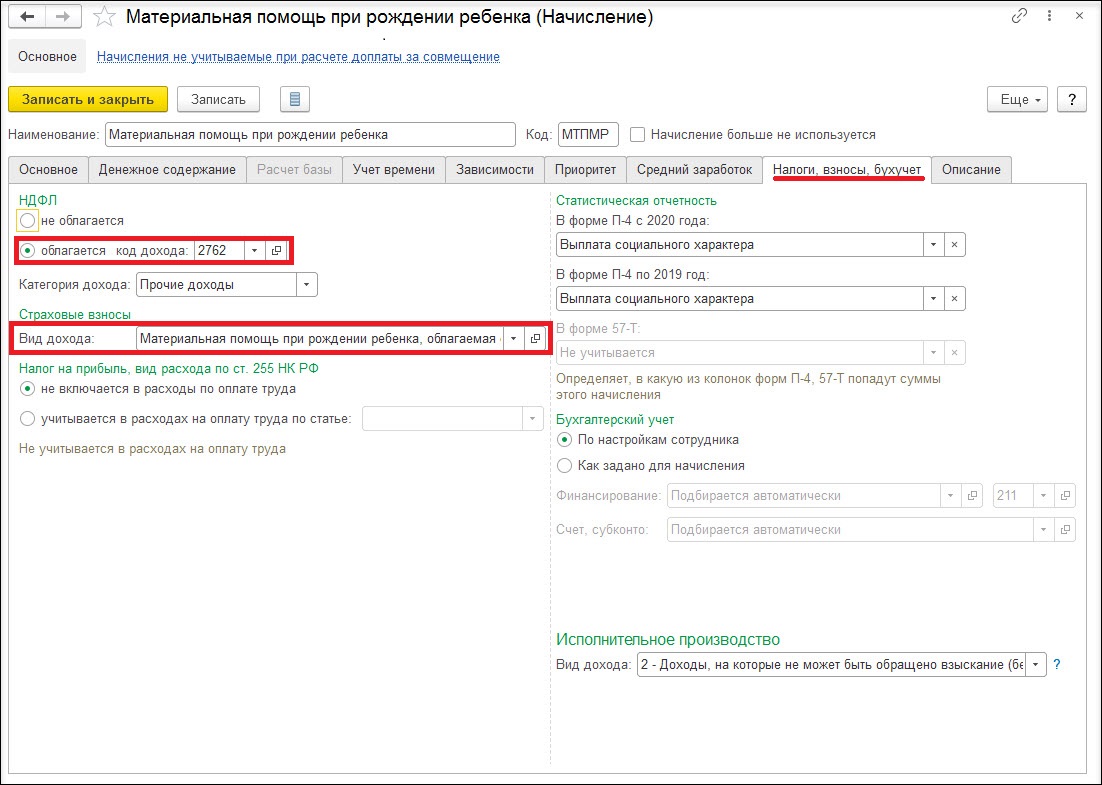Click the Код field with МТПМР
This screenshot has width=1102, height=785.
[588, 134]
